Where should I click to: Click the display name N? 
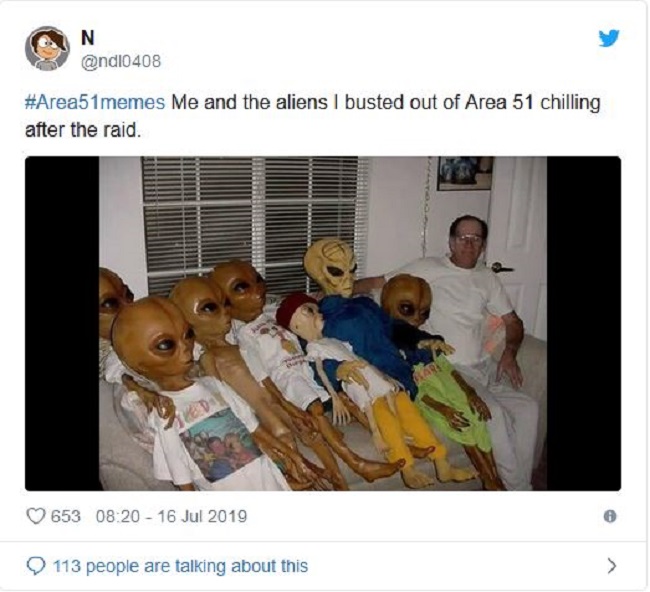click(87, 39)
